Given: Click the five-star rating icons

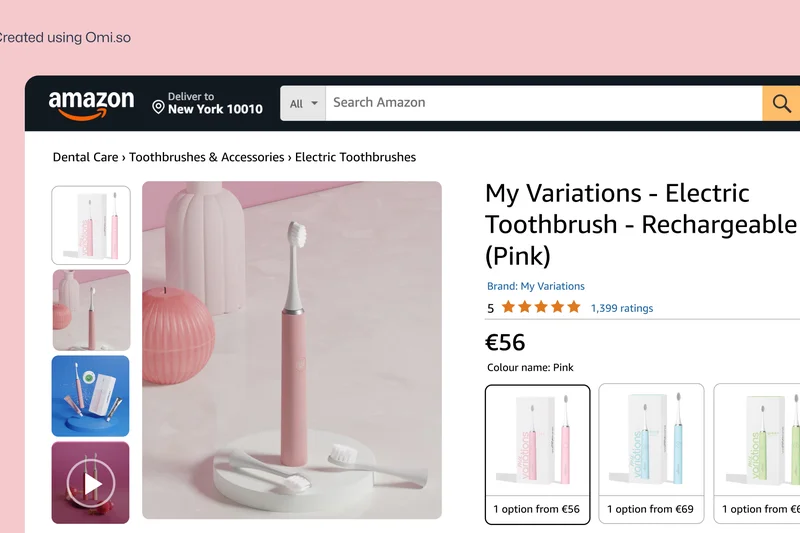Looking at the screenshot, I should click(x=540, y=308).
